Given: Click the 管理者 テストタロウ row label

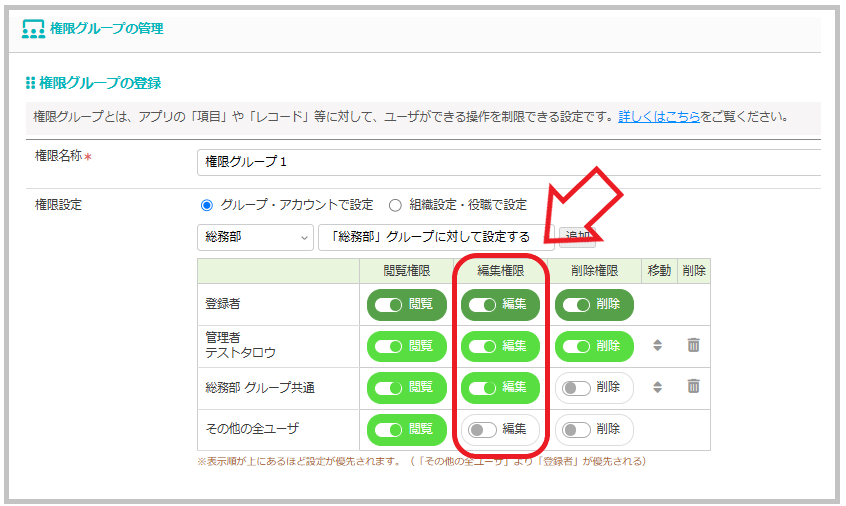Looking at the screenshot, I should coord(241,345).
